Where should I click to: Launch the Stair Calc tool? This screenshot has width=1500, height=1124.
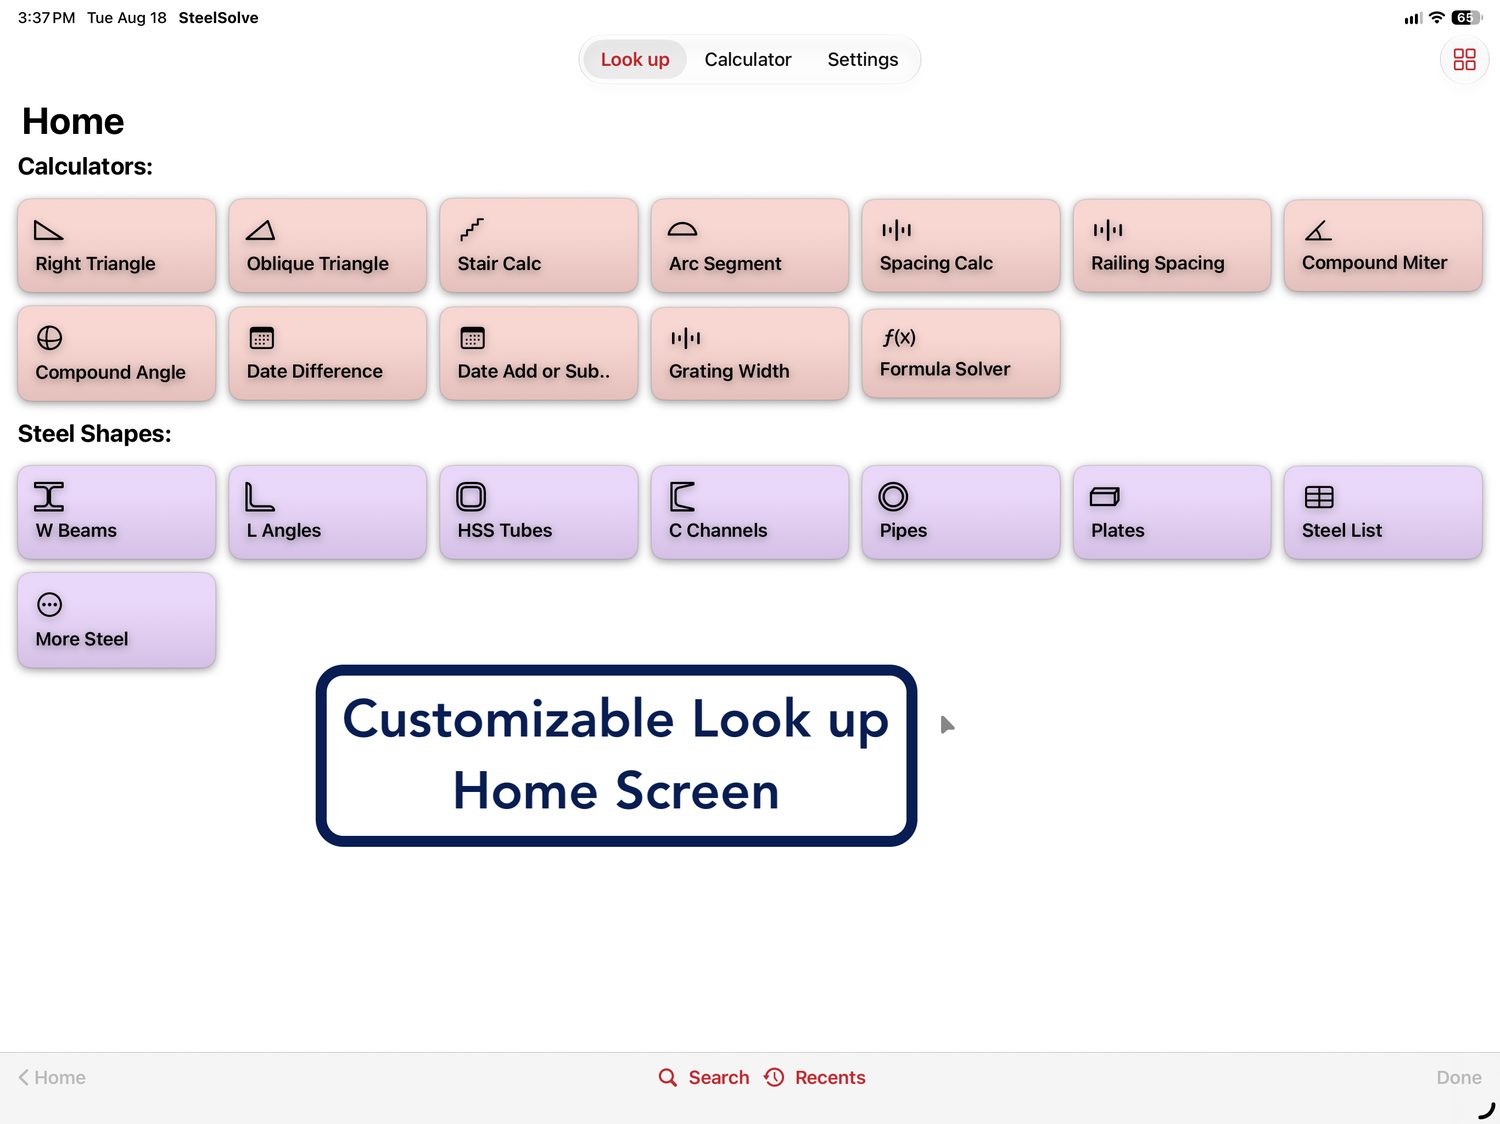coord(538,246)
